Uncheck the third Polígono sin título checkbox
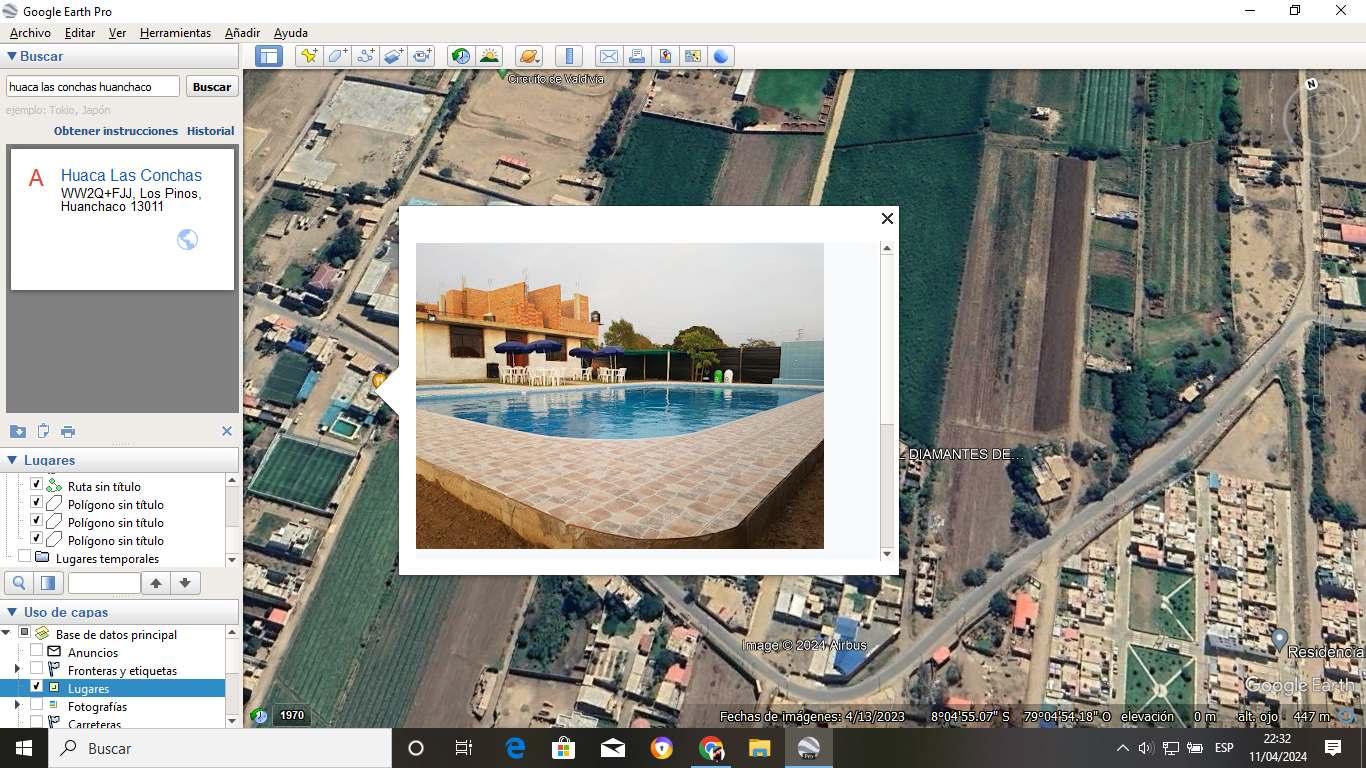The height and width of the screenshot is (768, 1366). pos(36,538)
